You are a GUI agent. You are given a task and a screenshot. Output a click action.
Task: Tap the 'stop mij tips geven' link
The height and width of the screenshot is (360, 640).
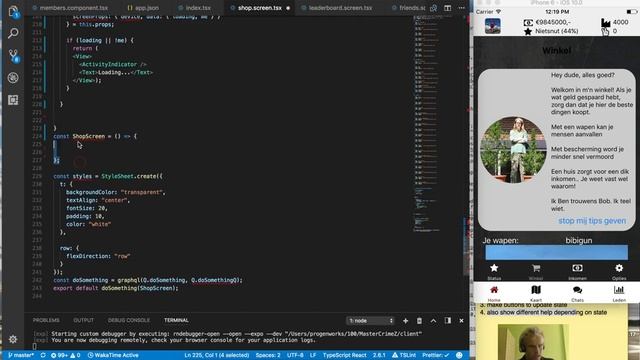coord(592,221)
